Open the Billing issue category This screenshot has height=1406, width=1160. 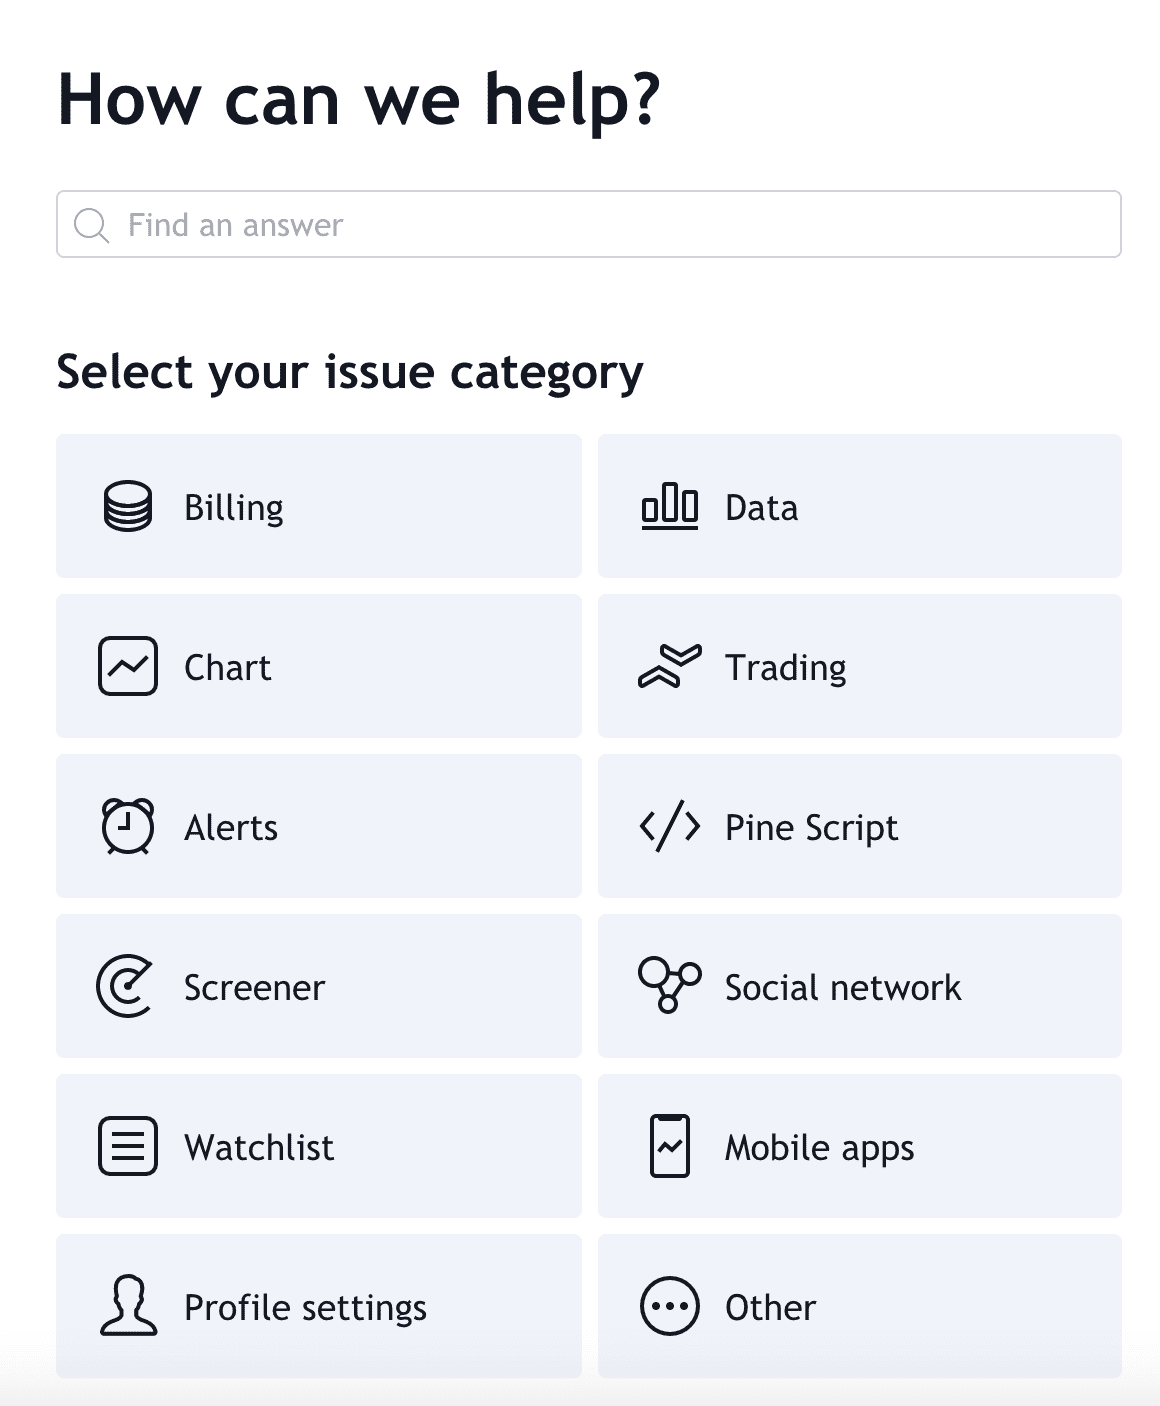coord(318,506)
